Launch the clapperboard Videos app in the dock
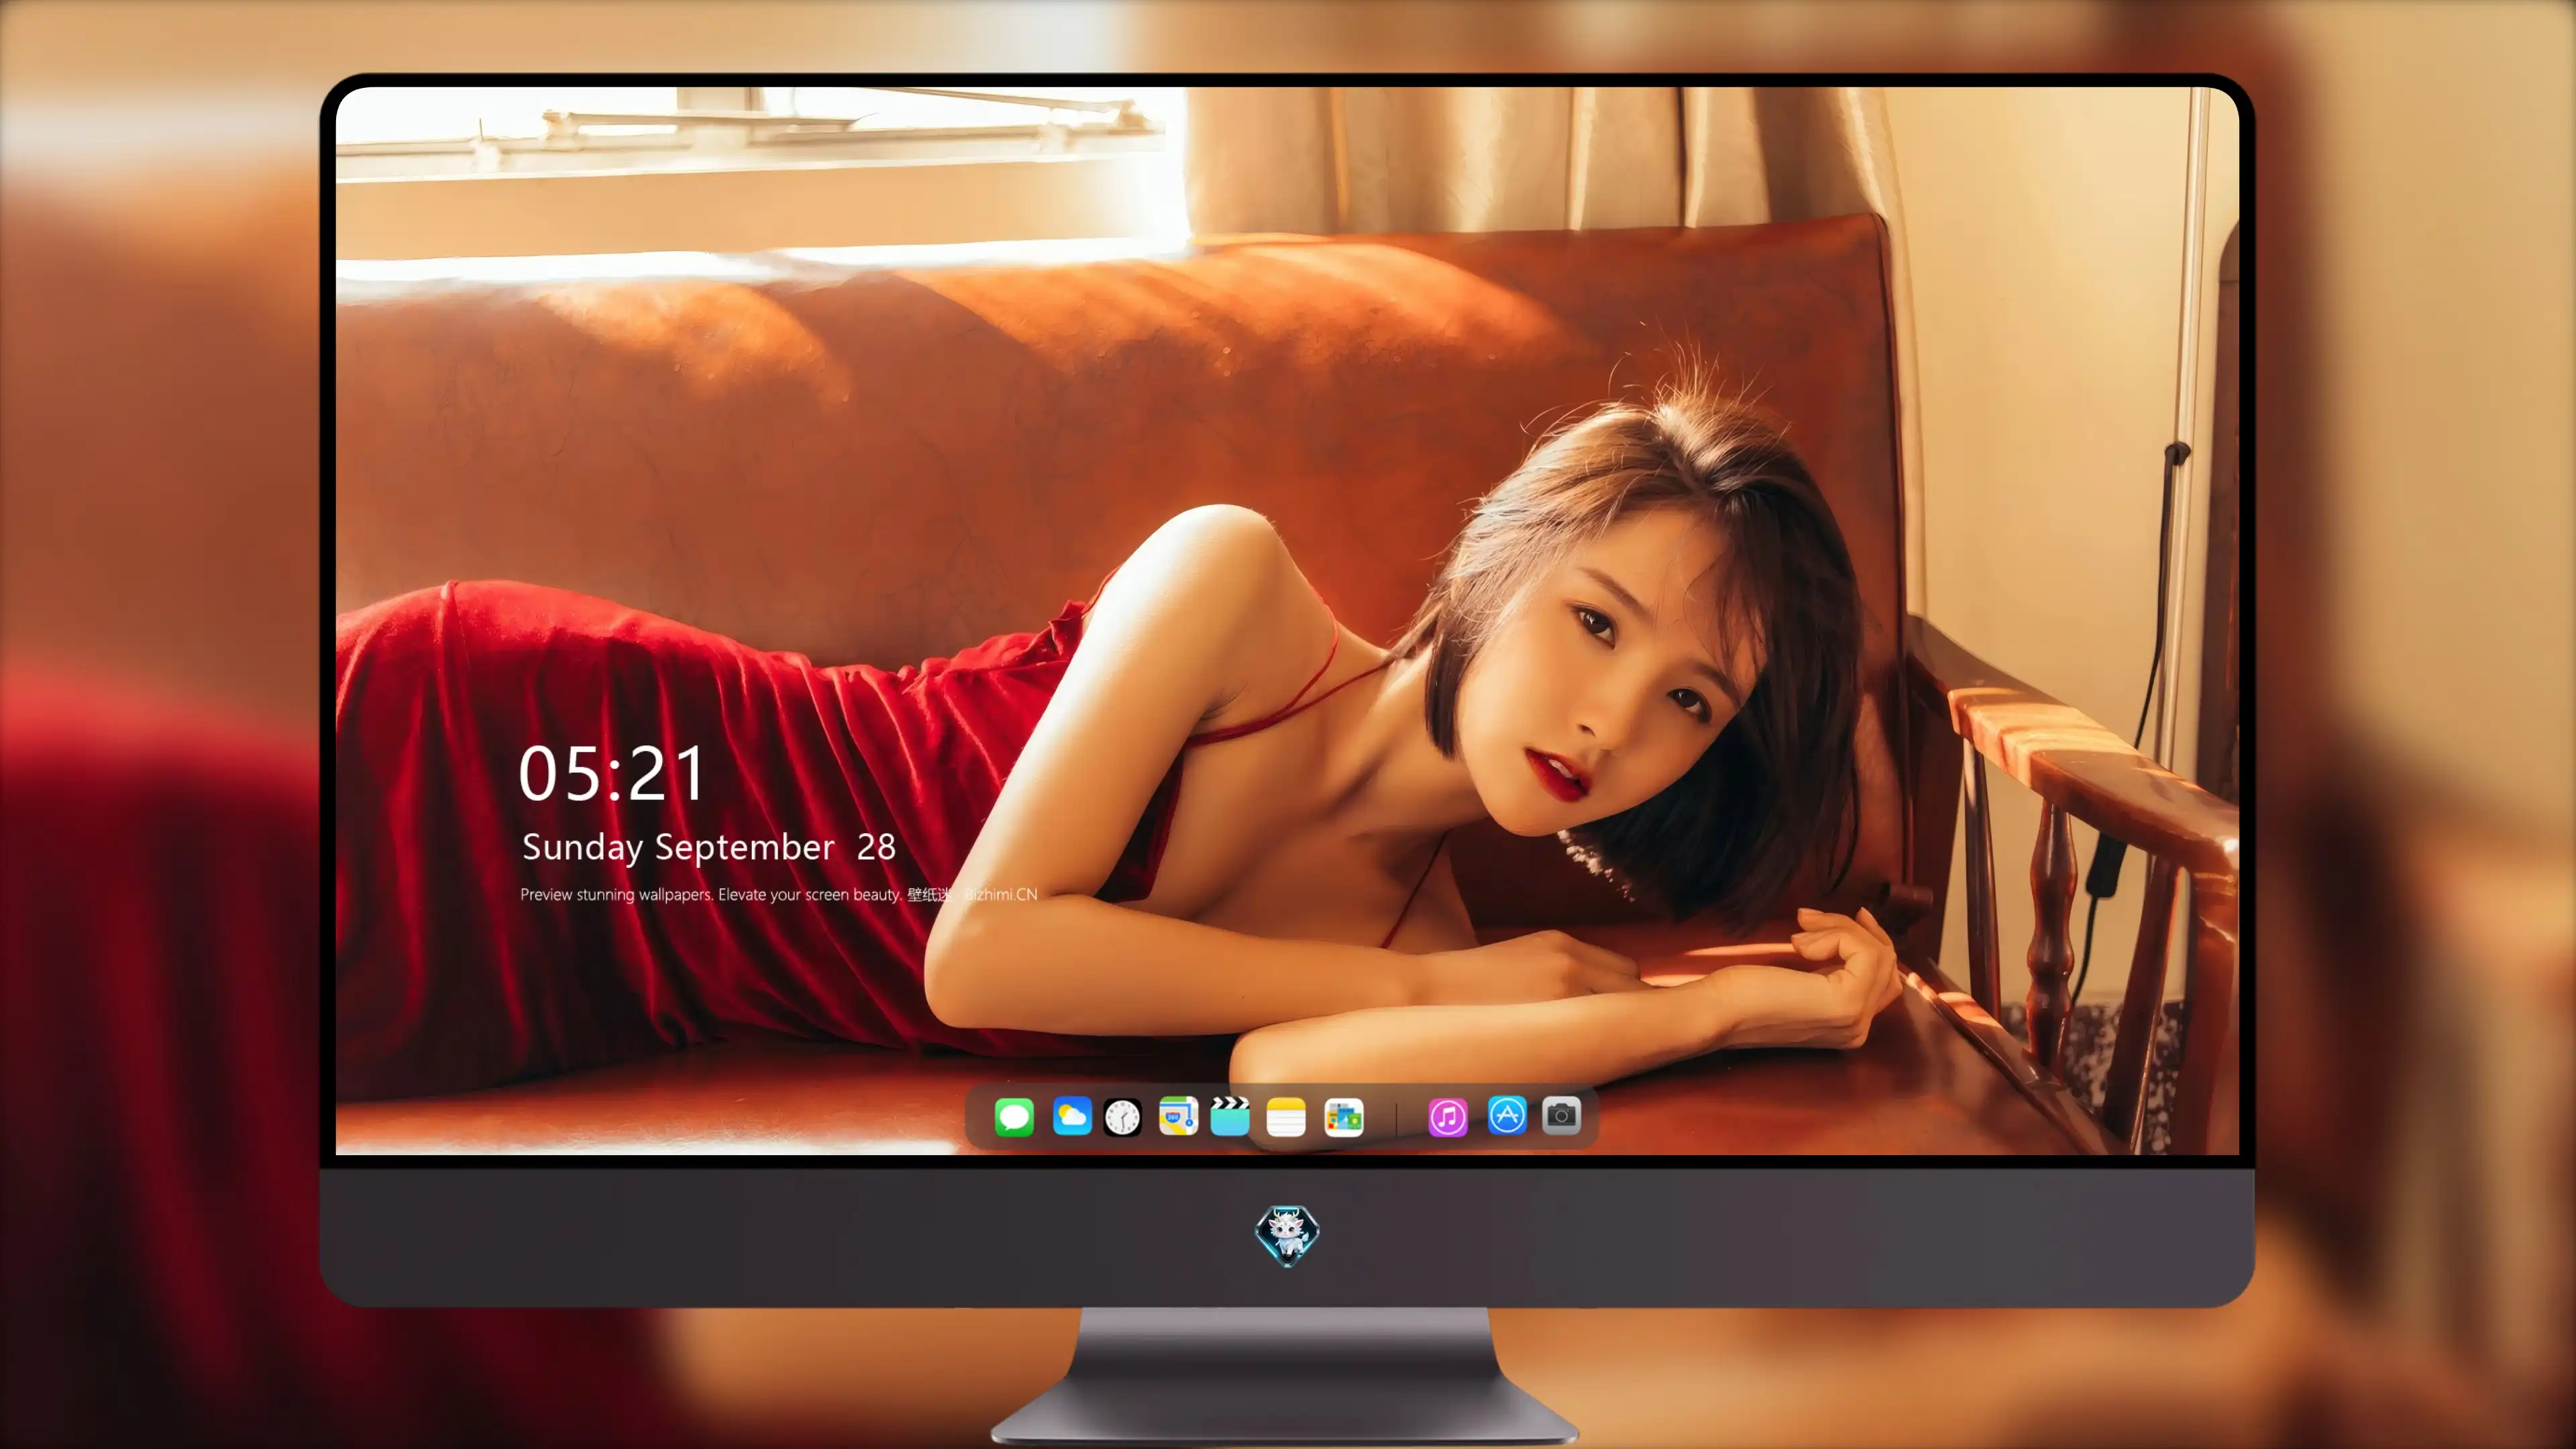2576x1449 pixels. 1230,1116
